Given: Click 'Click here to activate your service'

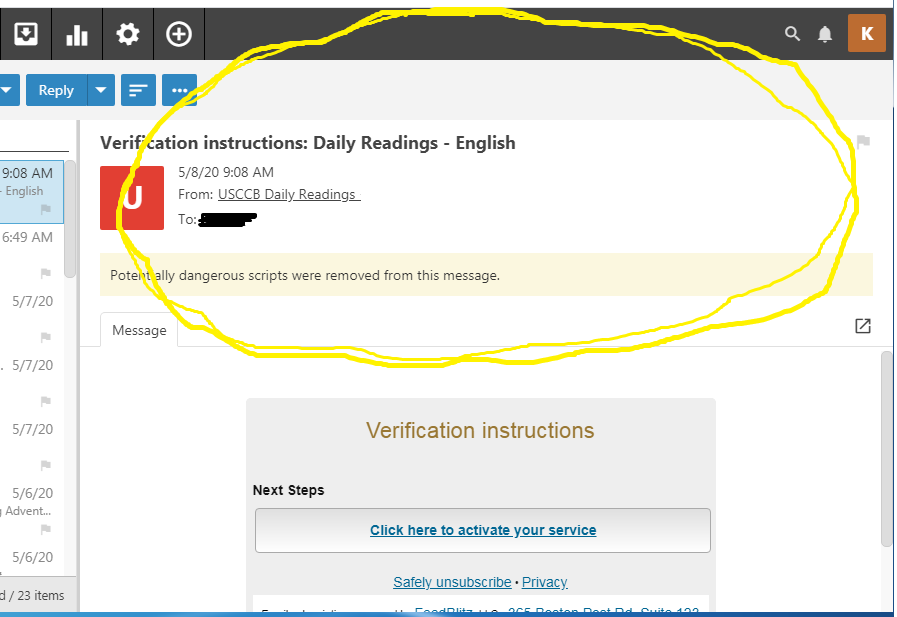Looking at the screenshot, I should point(483,530).
